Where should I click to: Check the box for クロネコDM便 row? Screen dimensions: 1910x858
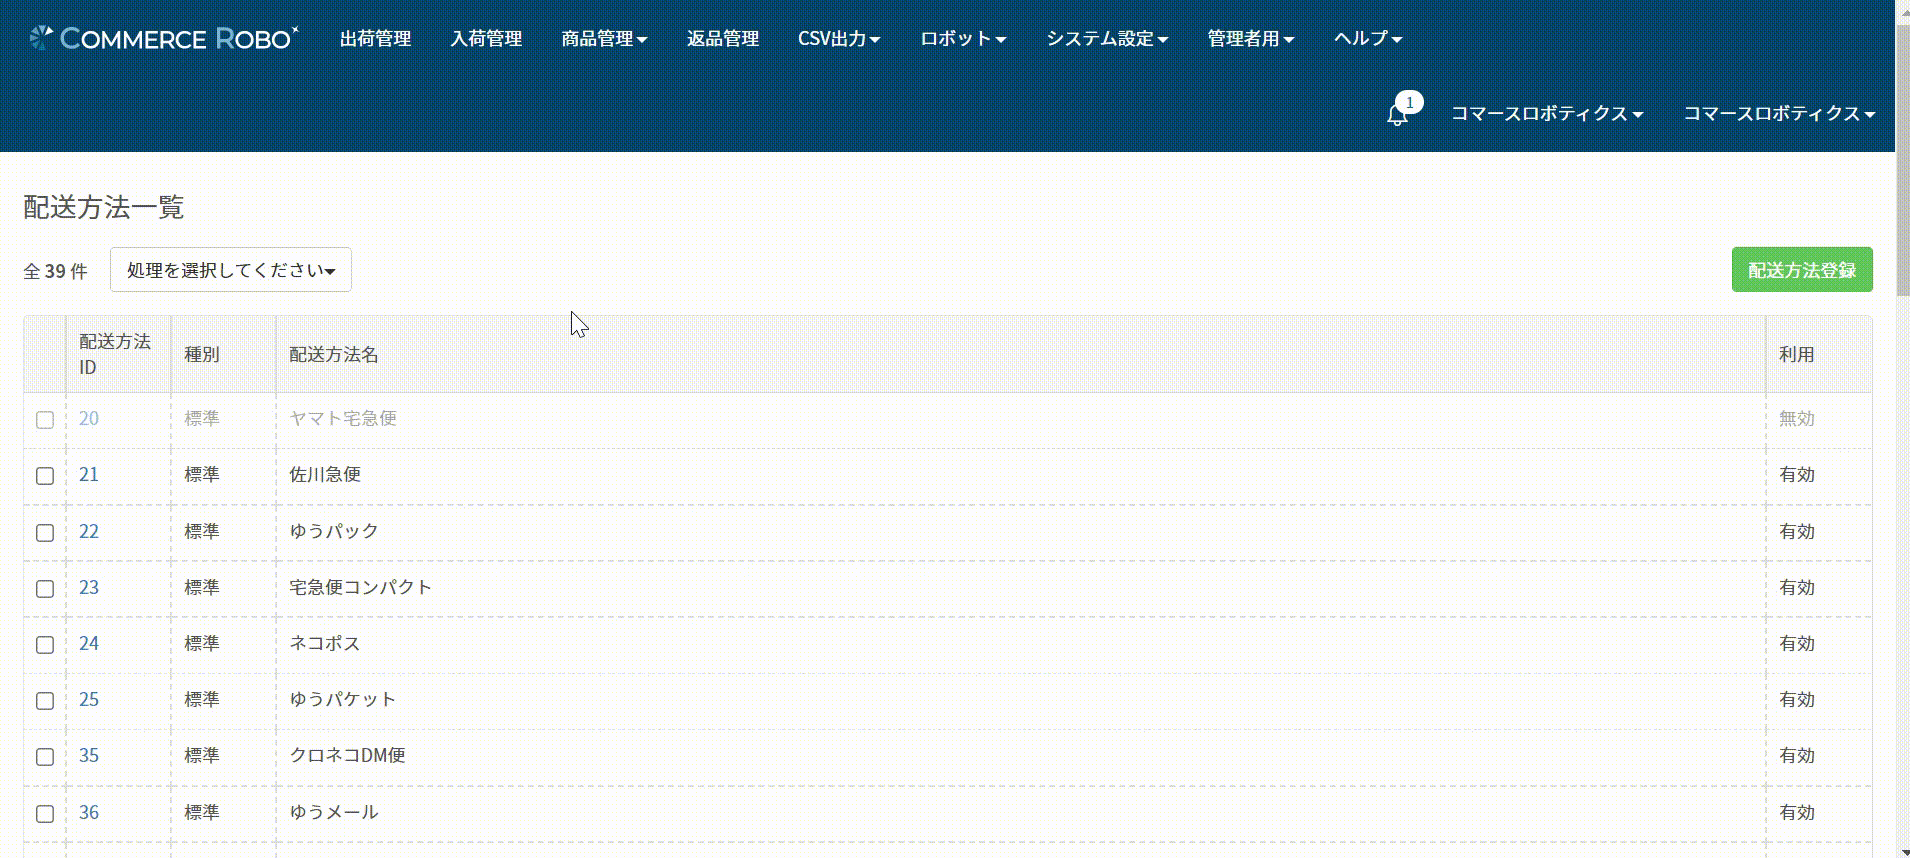pos(45,757)
